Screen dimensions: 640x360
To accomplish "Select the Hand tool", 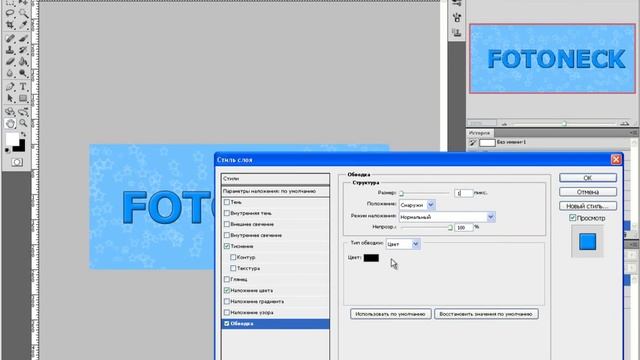I will (10, 123).
